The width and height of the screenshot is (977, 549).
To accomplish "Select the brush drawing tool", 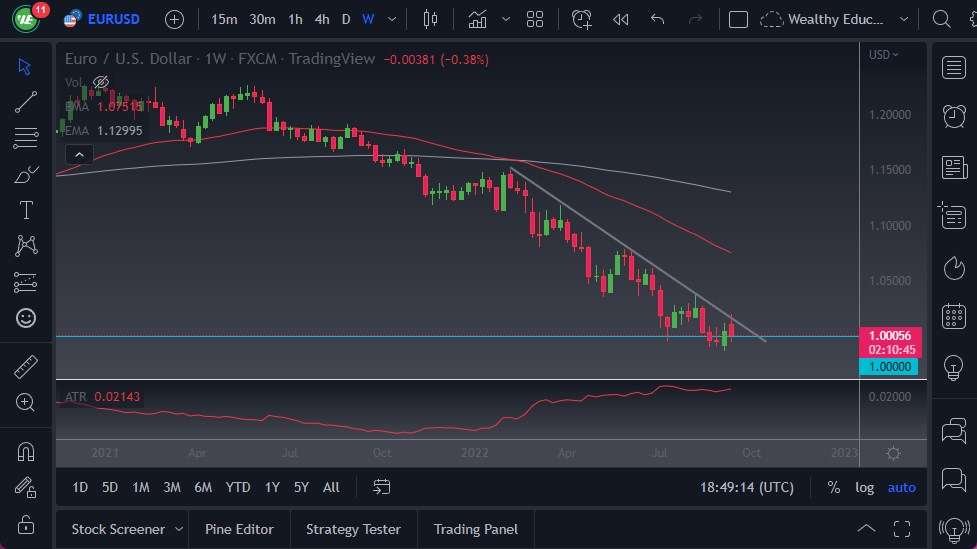I will [x=26, y=174].
